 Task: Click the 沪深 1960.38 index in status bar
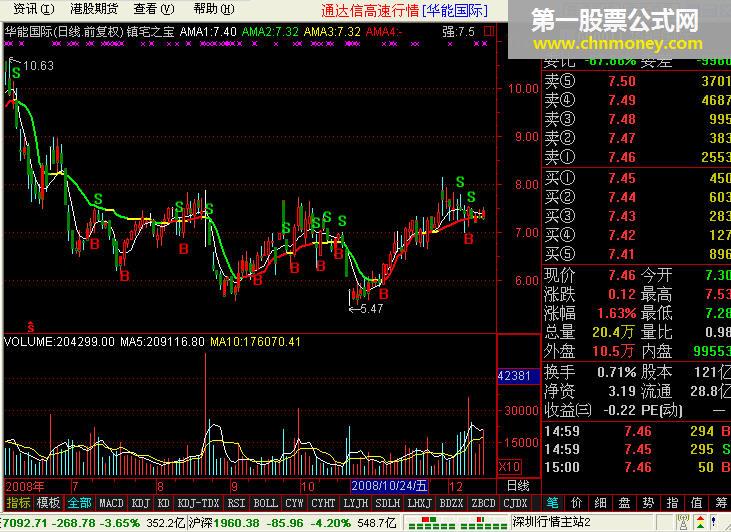click(x=224, y=523)
